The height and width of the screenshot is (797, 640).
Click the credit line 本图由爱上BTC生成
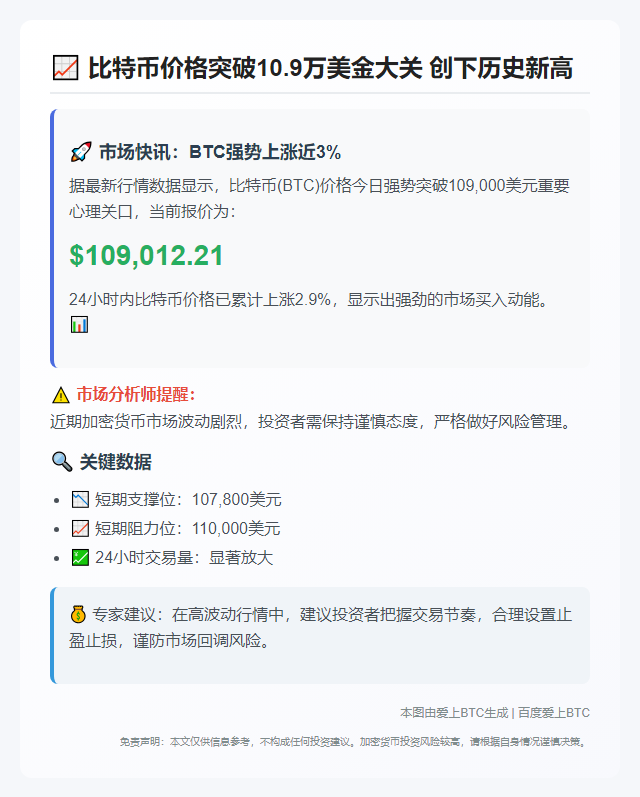click(x=454, y=713)
